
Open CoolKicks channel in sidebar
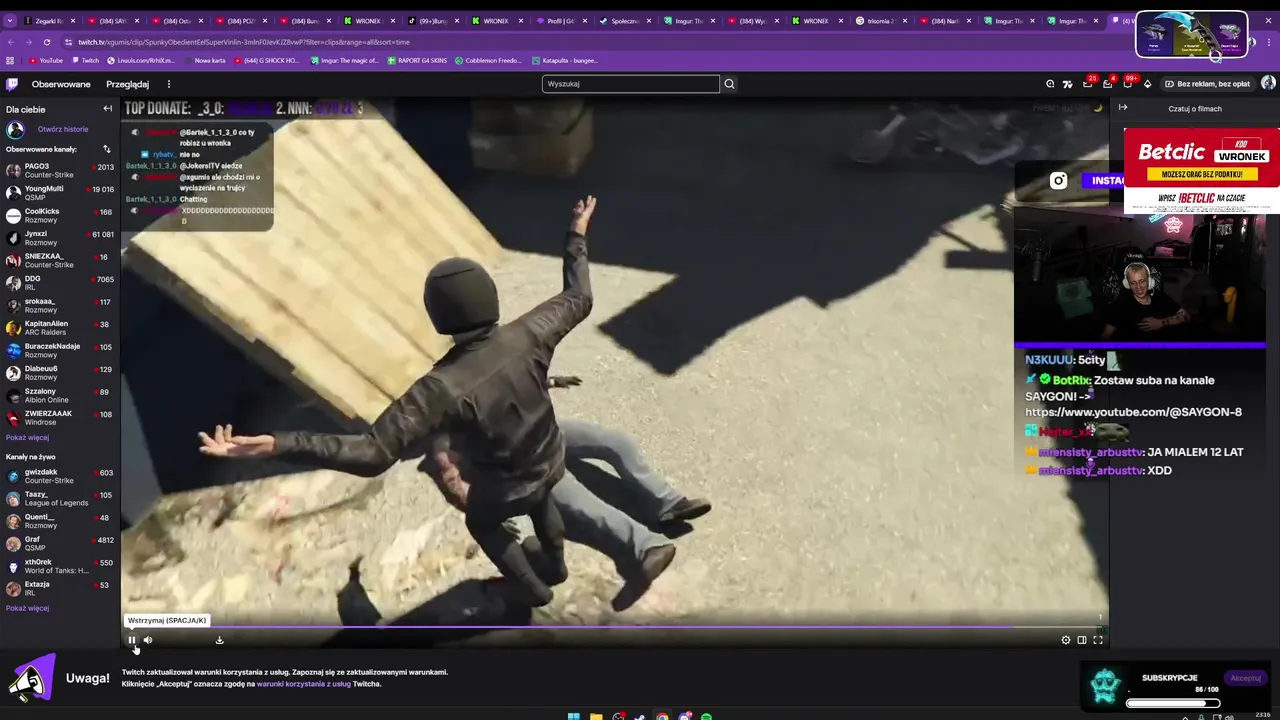click(x=60, y=215)
